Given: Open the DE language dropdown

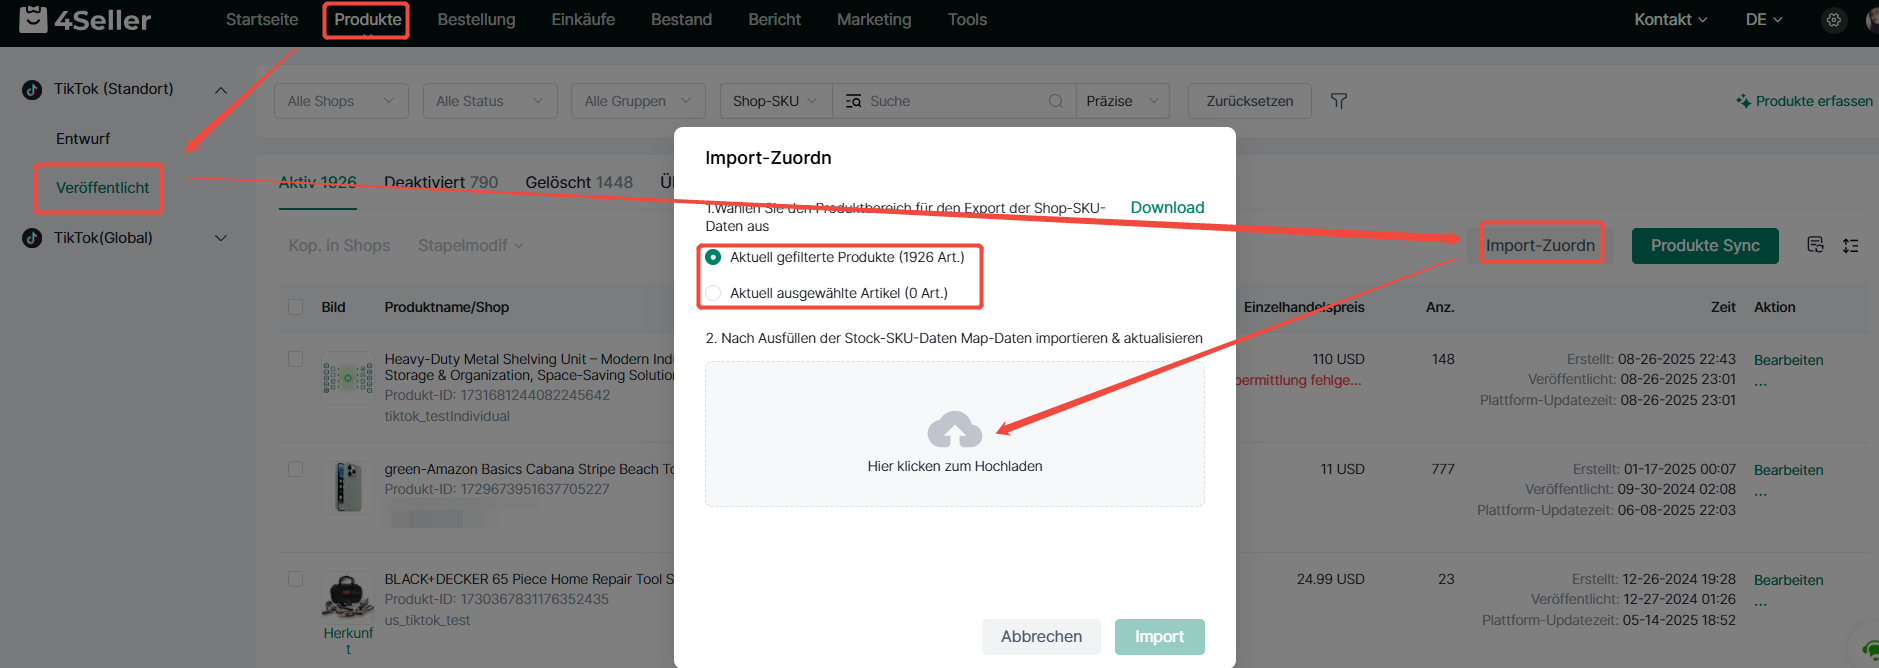Looking at the screenshot, I should (x=1764, y=19).
